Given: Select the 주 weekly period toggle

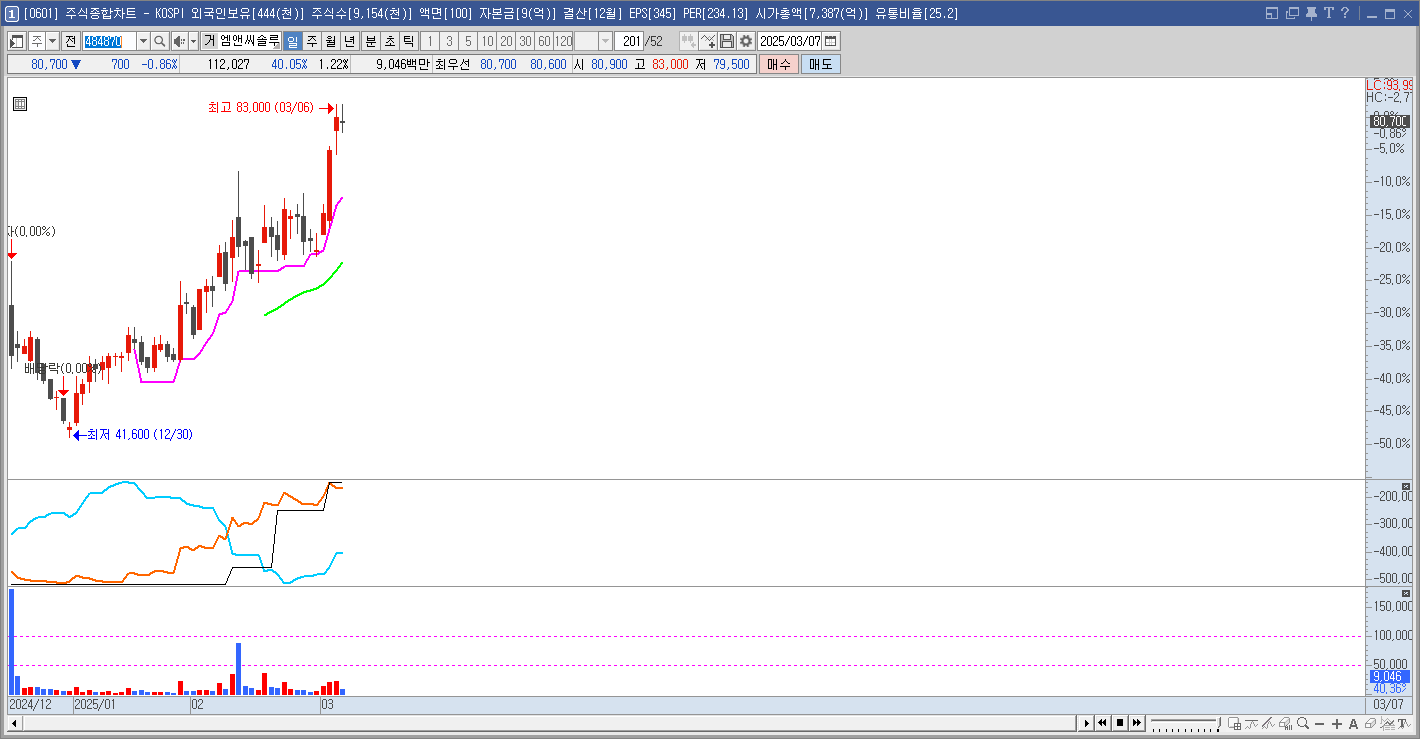Looking at the screenshot, I should pyautogui.click(x=311, y=41).
